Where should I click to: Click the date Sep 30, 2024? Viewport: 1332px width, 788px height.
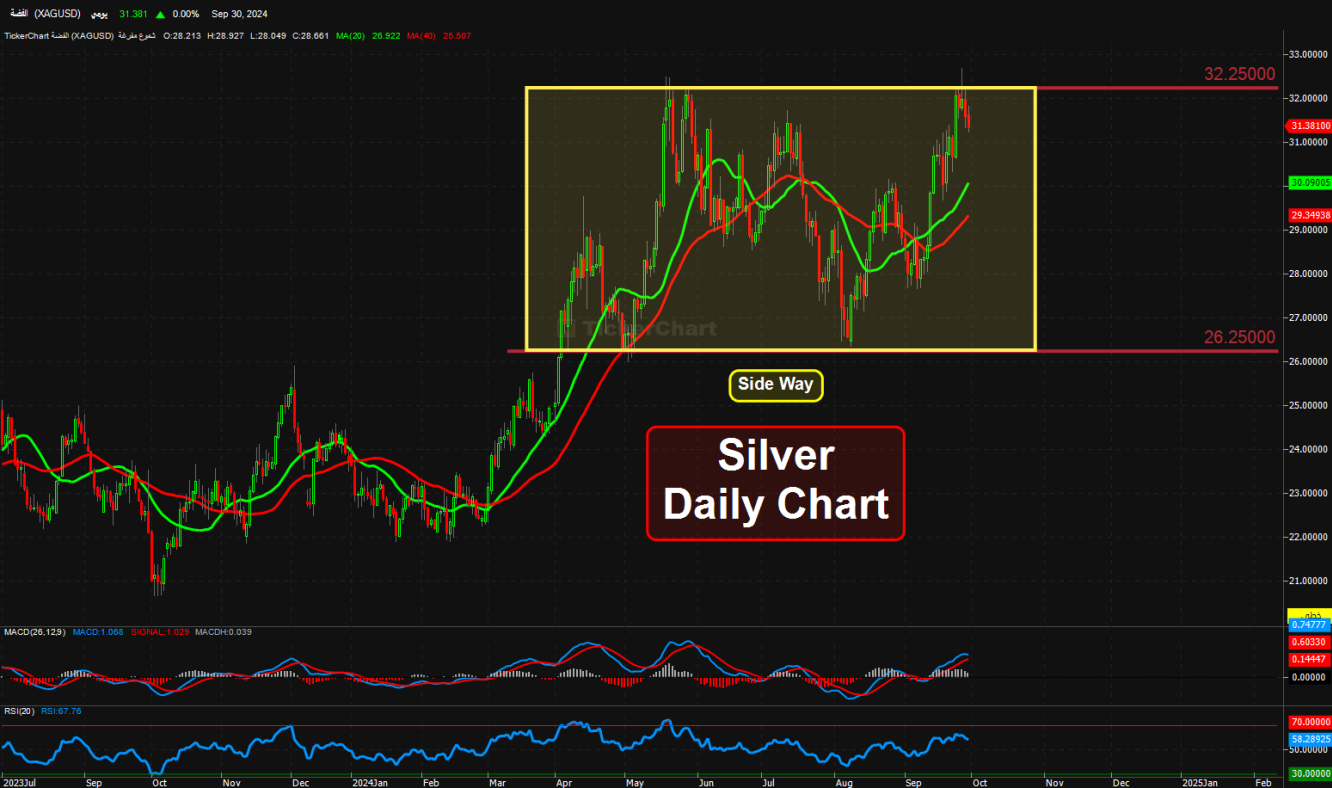(239, 14)
